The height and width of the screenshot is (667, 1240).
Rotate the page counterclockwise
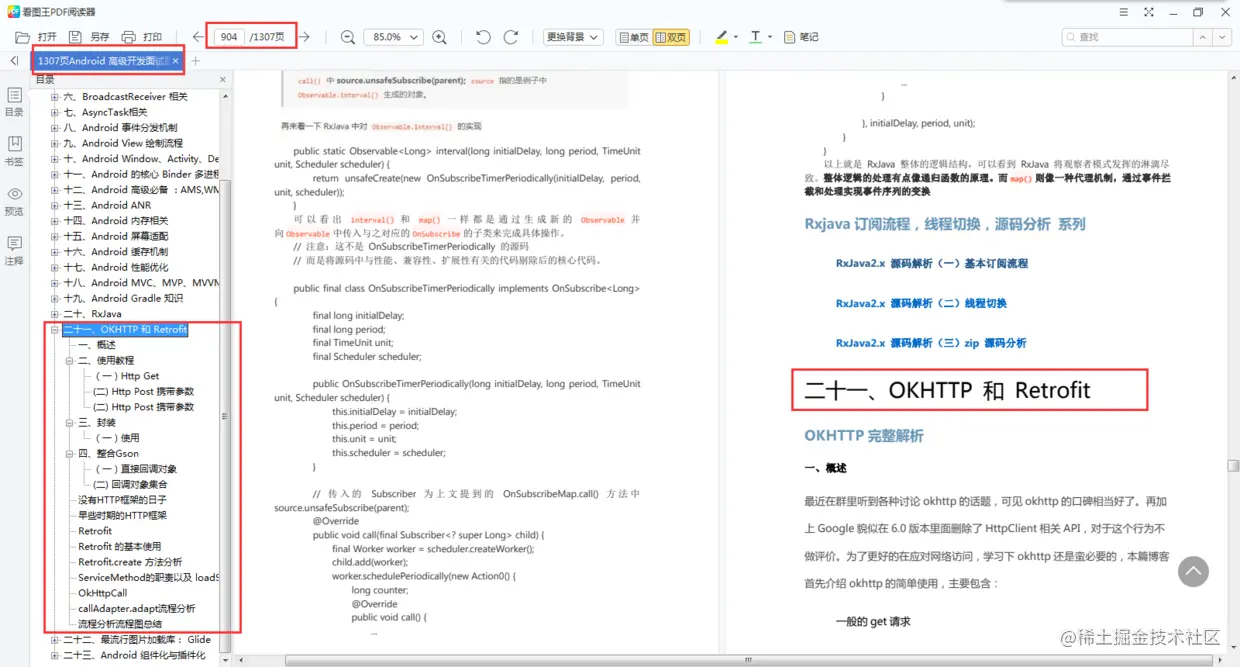coord(483,37)
